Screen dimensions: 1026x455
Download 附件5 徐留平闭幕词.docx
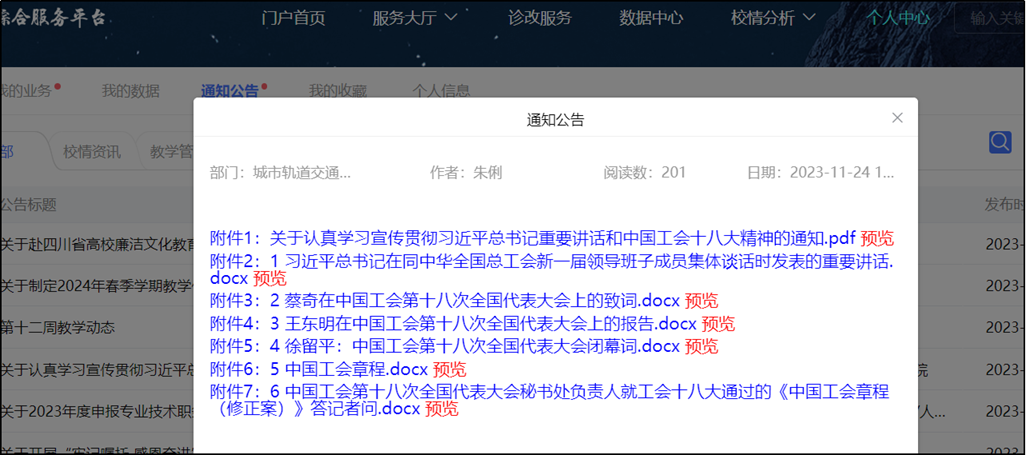(x=446, y=346)
